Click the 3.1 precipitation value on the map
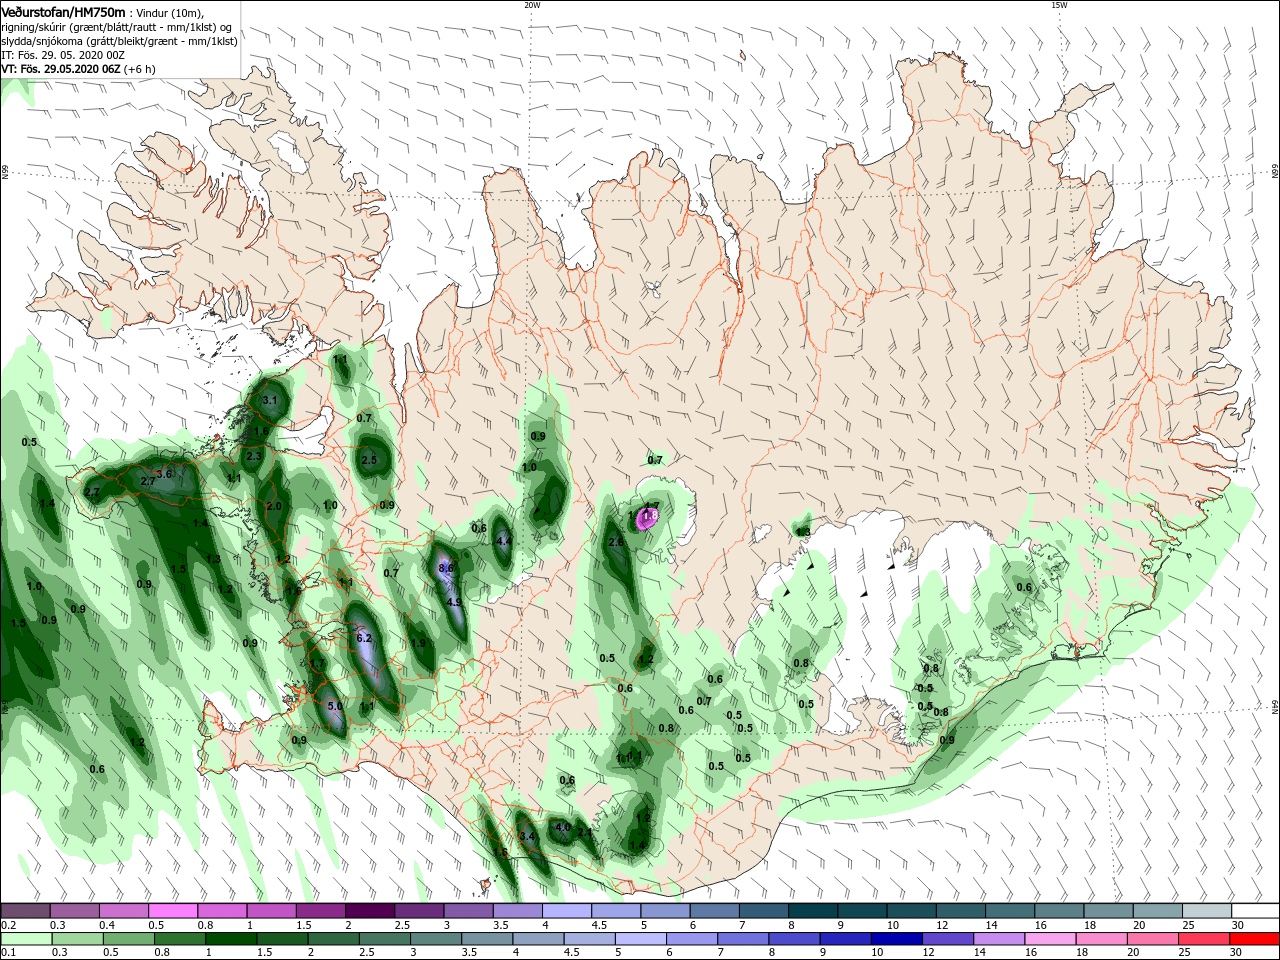Screen dimensions: 1280x960 (269, 400)
